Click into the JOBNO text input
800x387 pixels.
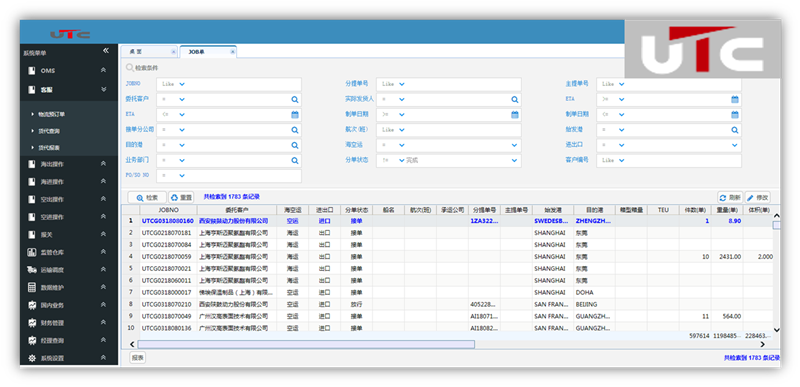pos(229,84)
